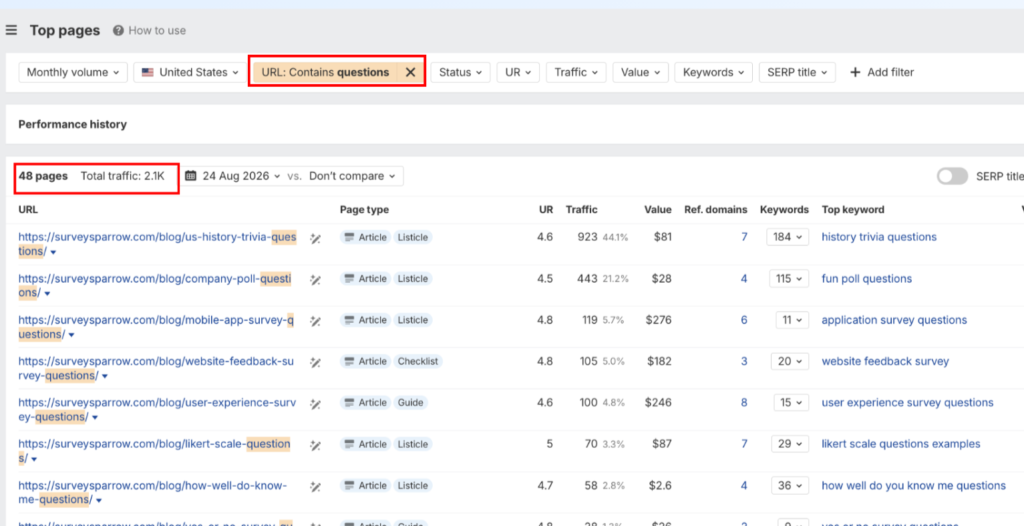The height and width of the screenshot is (526, 1024).
Task: Click the magic wand icon for us-history-trivia-questions row
Action: click(315, 238)
